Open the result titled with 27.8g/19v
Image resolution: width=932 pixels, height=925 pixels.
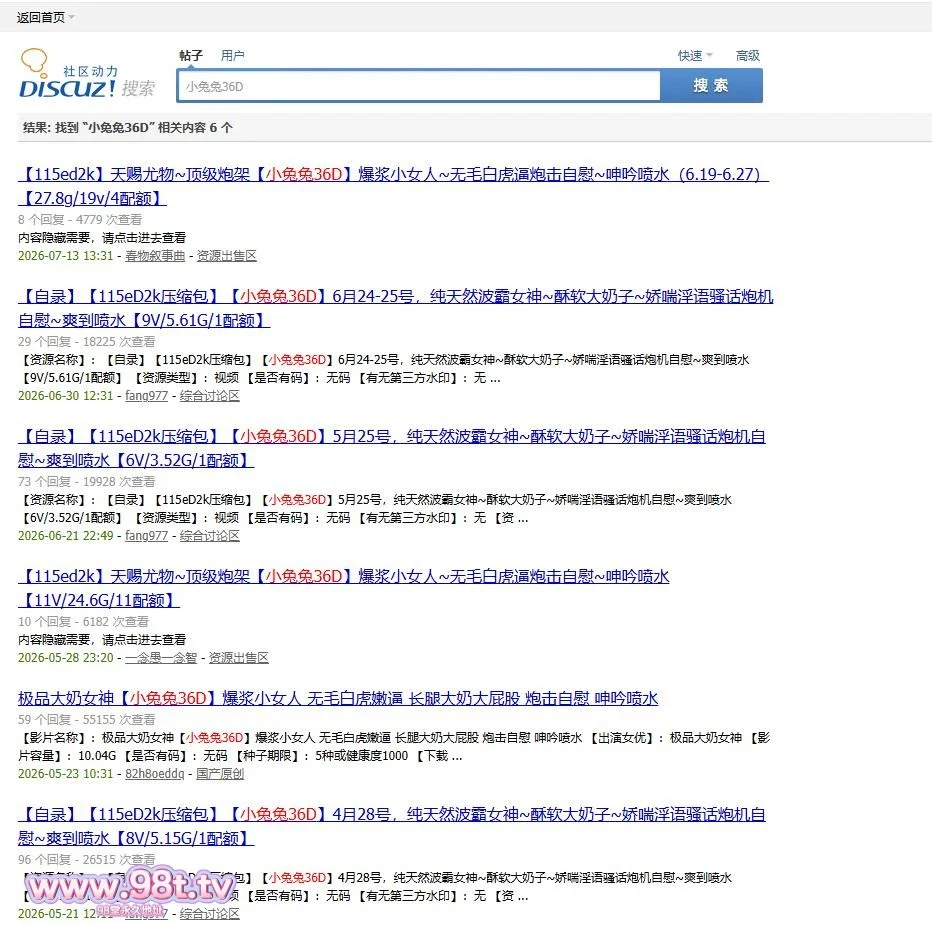point(393,186)
